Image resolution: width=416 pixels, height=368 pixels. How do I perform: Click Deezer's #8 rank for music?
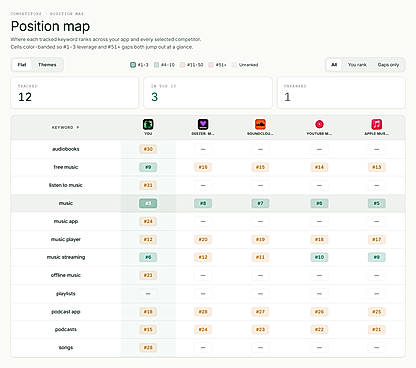click(203, 203)
